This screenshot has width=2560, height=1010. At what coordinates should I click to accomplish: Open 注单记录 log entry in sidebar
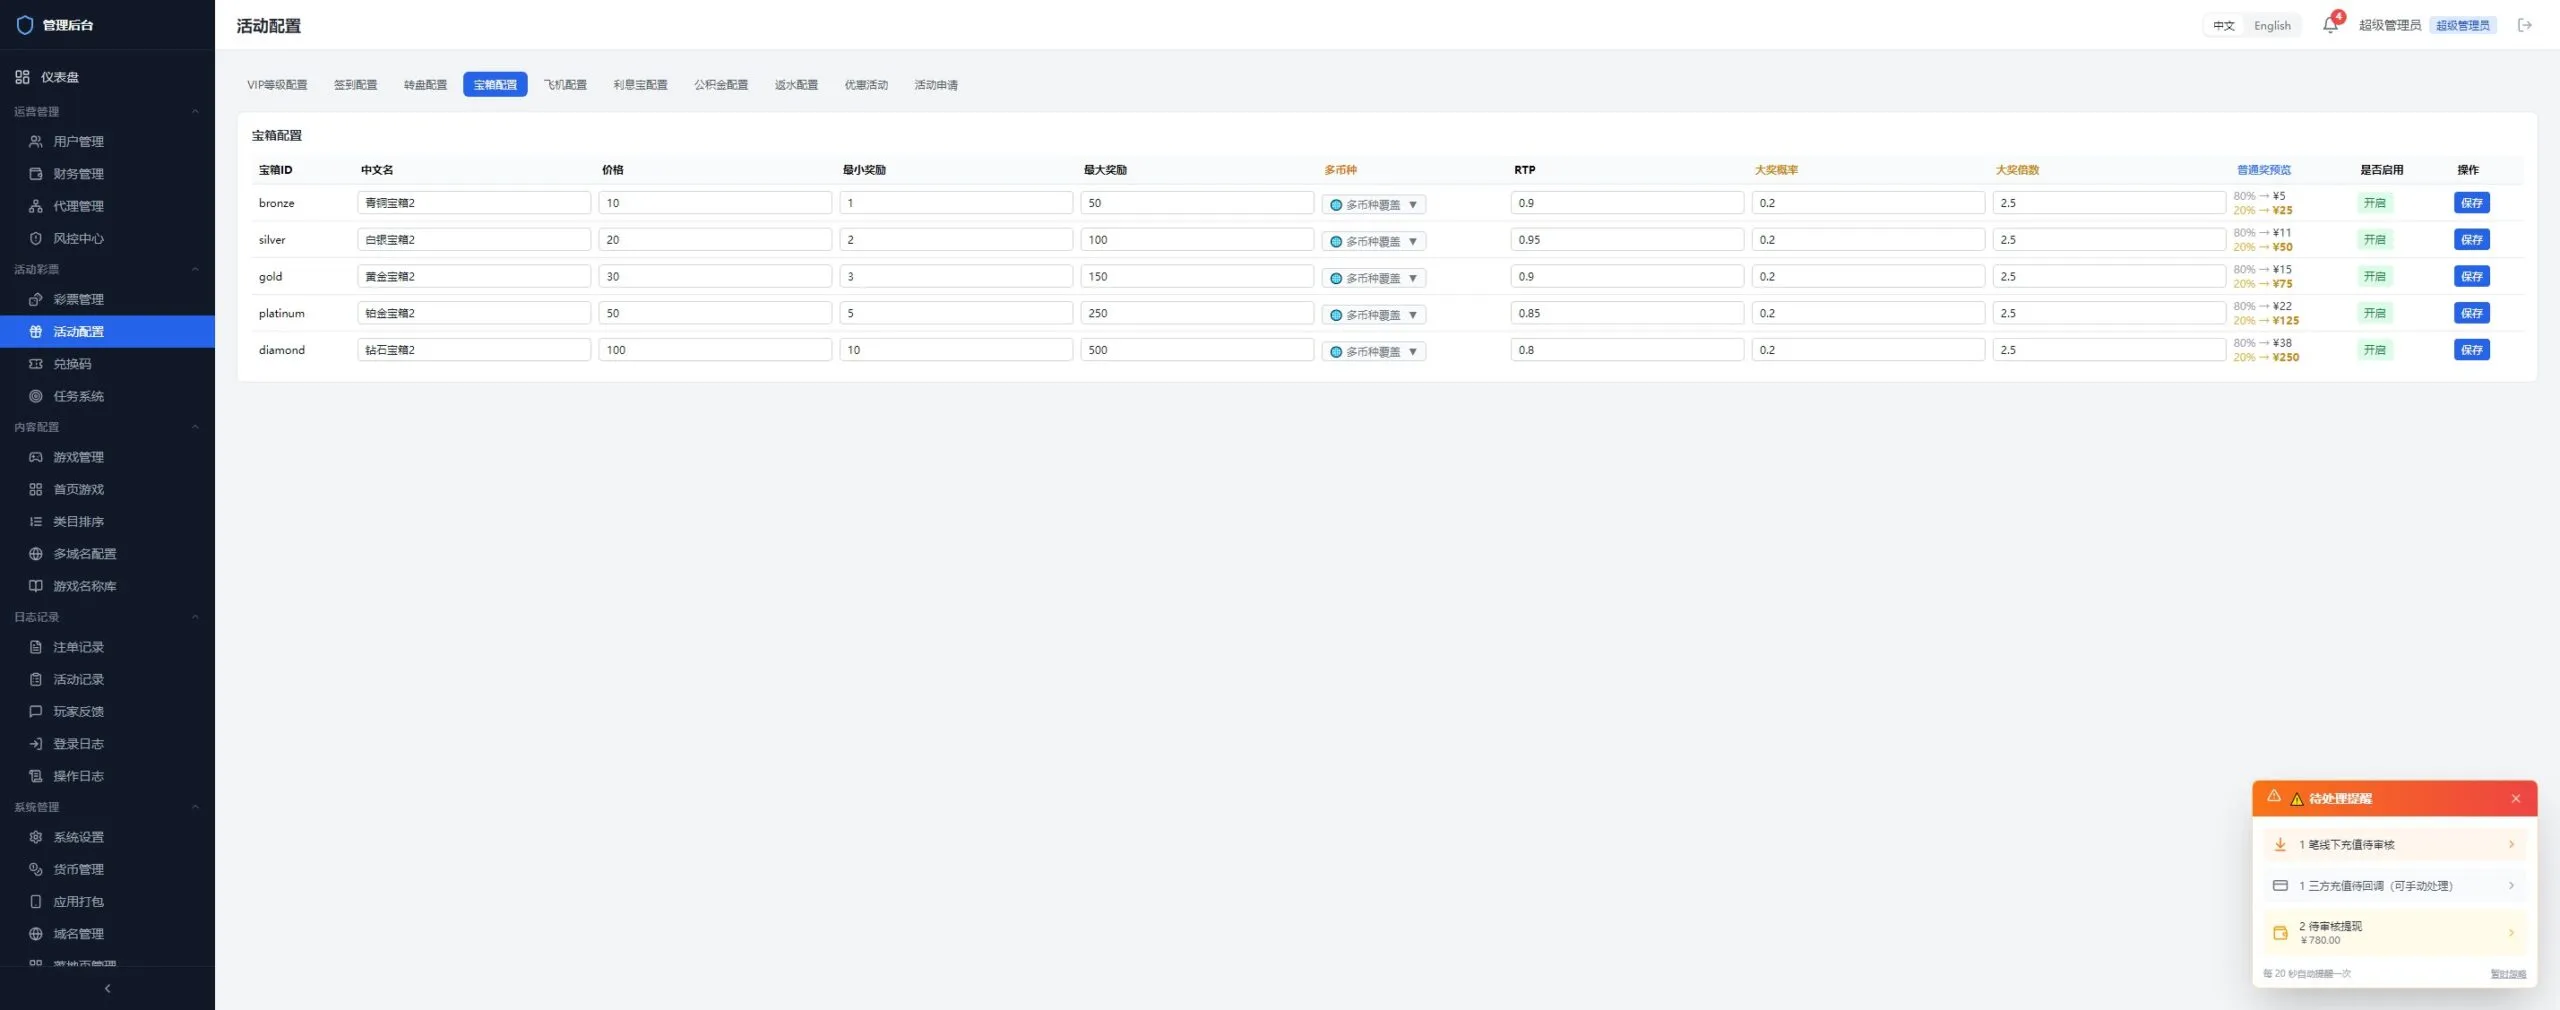(x=107, y=647)
